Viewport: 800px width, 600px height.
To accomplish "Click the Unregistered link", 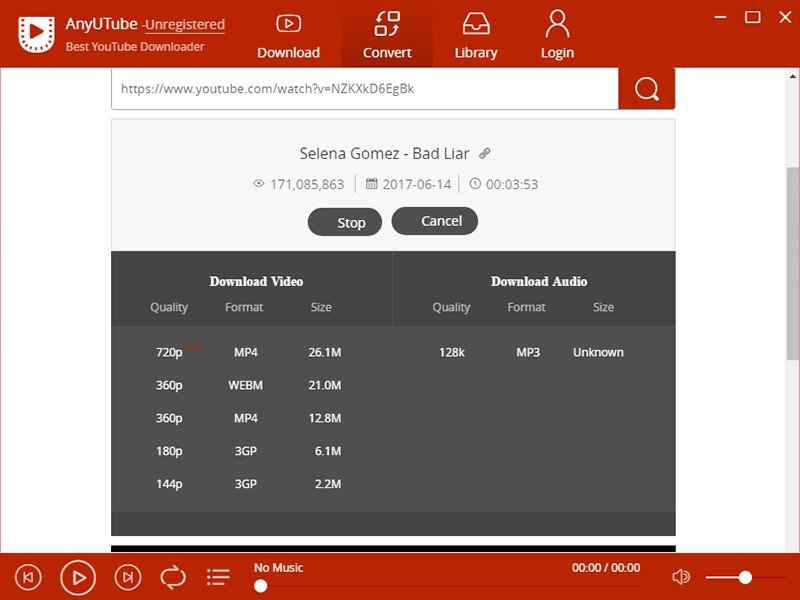I will [185, 24].
